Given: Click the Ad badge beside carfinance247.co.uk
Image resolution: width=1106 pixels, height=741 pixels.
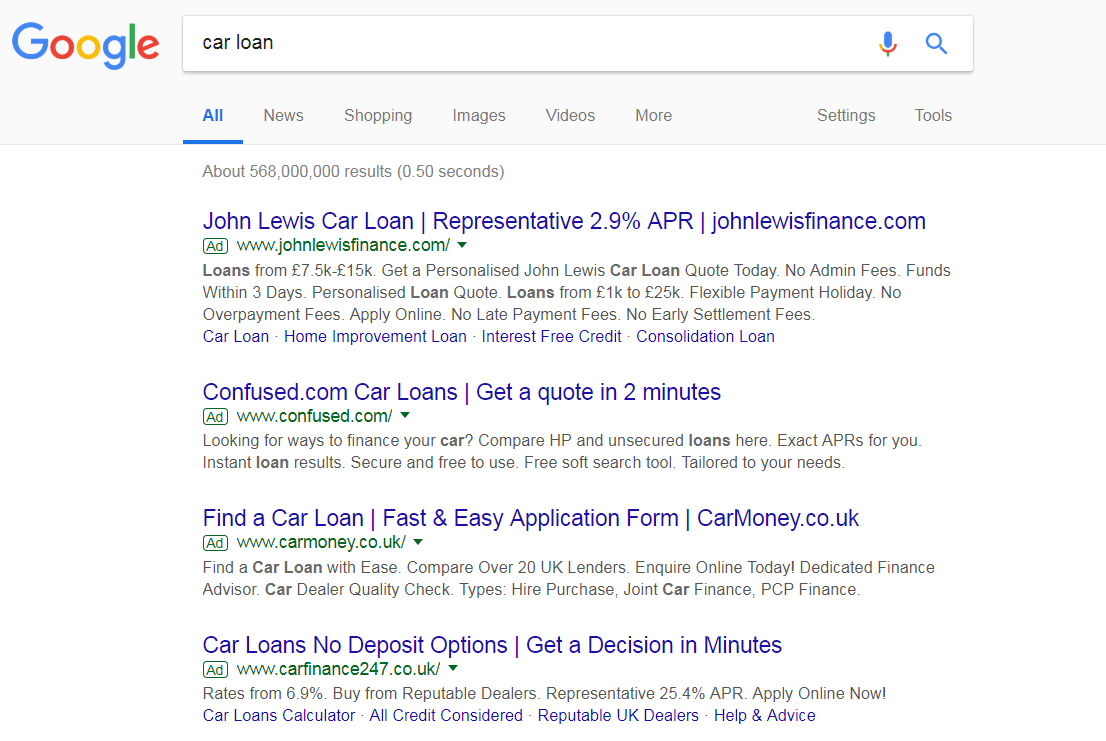Looking at the screenshot, I should point(215,670).
